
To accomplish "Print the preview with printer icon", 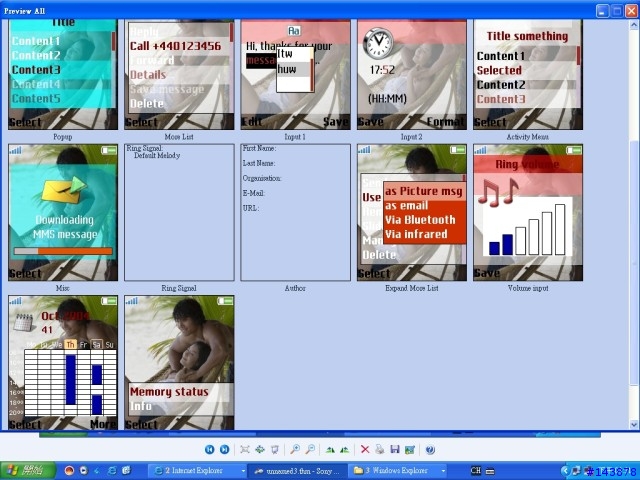I will (380, 449).
